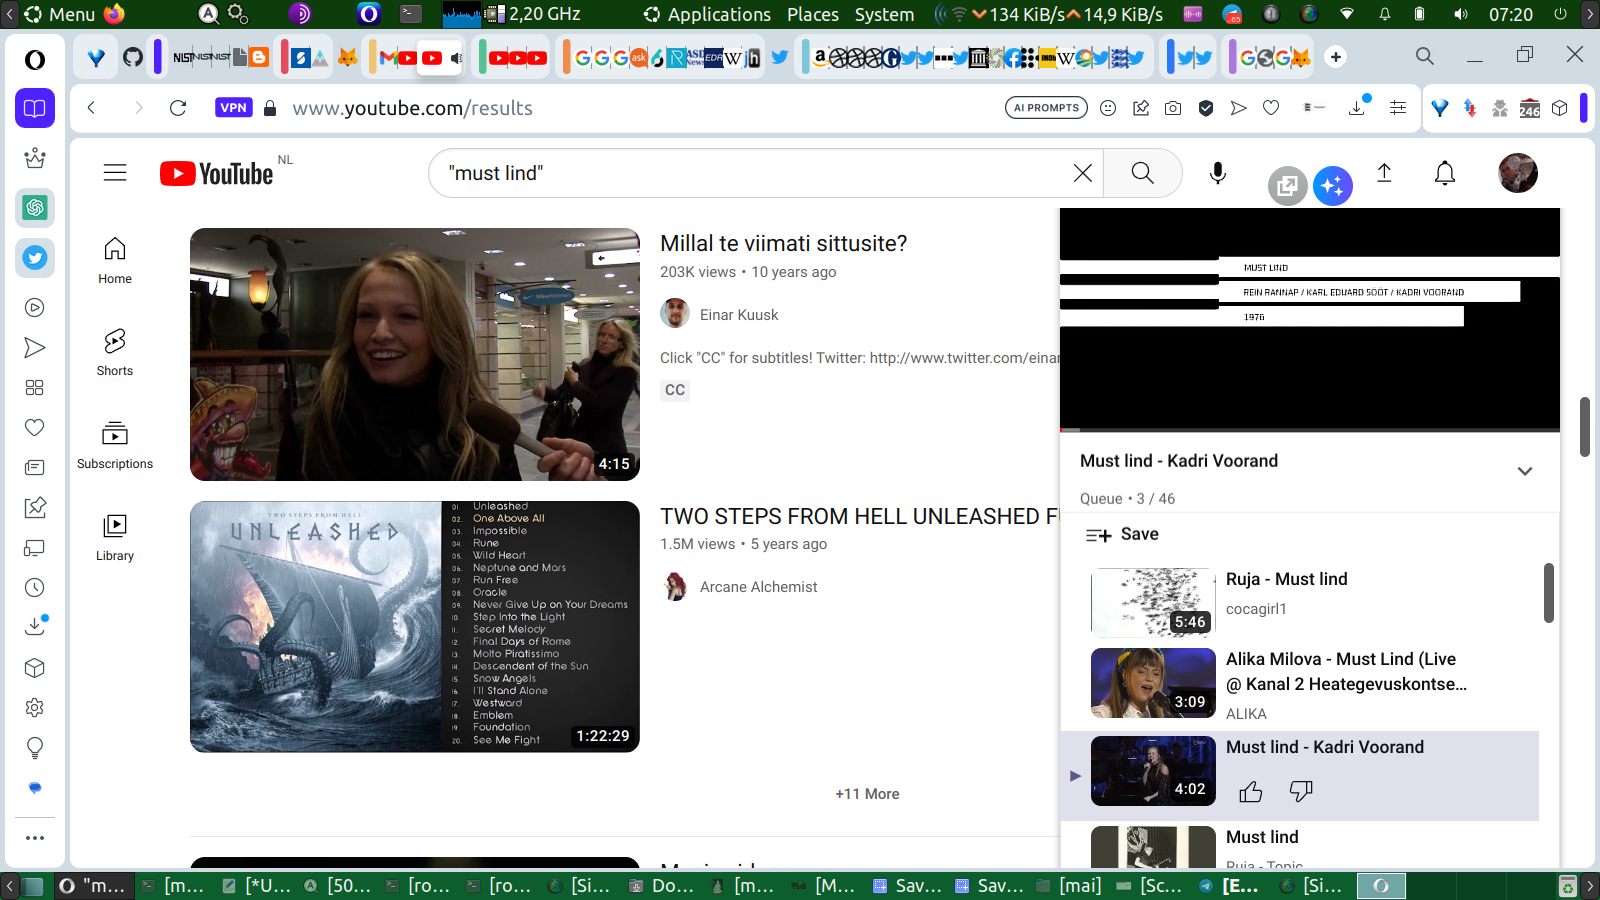Expand the +11 More results
This screenshot has height=900, width=1600.
(x=867, y=794)
